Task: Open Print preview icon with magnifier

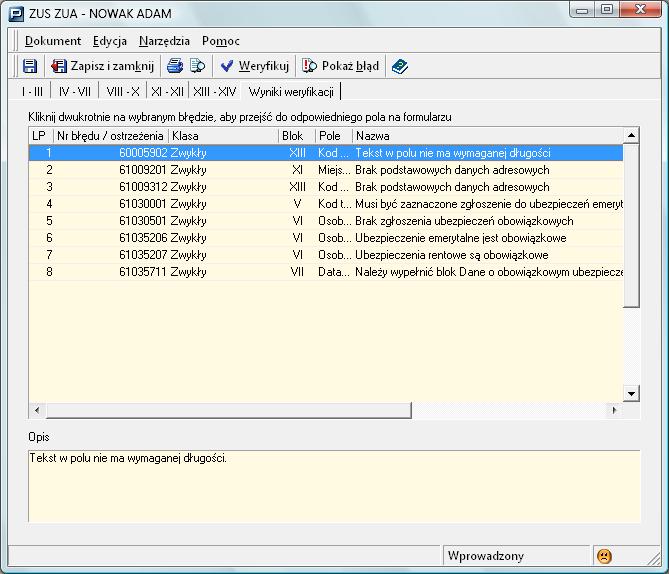Action: [198, 66]
